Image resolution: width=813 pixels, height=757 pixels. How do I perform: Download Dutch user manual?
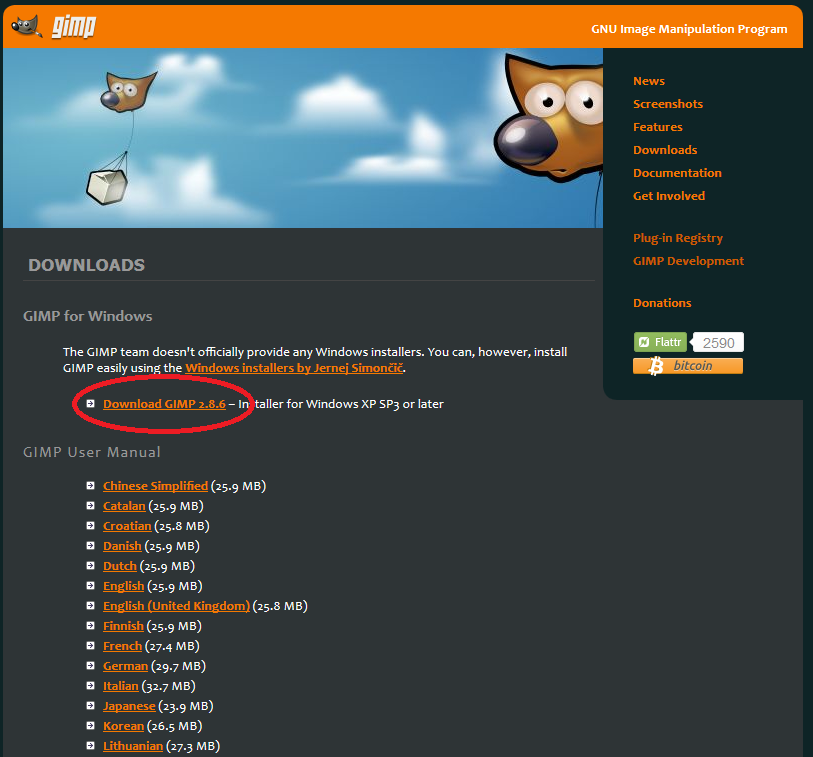pyautogui.click(x=120, y=566)
